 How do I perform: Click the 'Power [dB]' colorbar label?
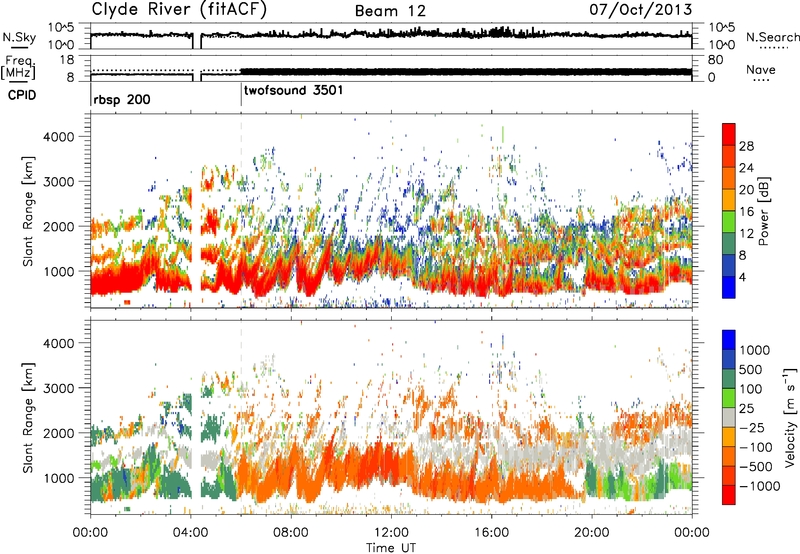click(763, 211)
